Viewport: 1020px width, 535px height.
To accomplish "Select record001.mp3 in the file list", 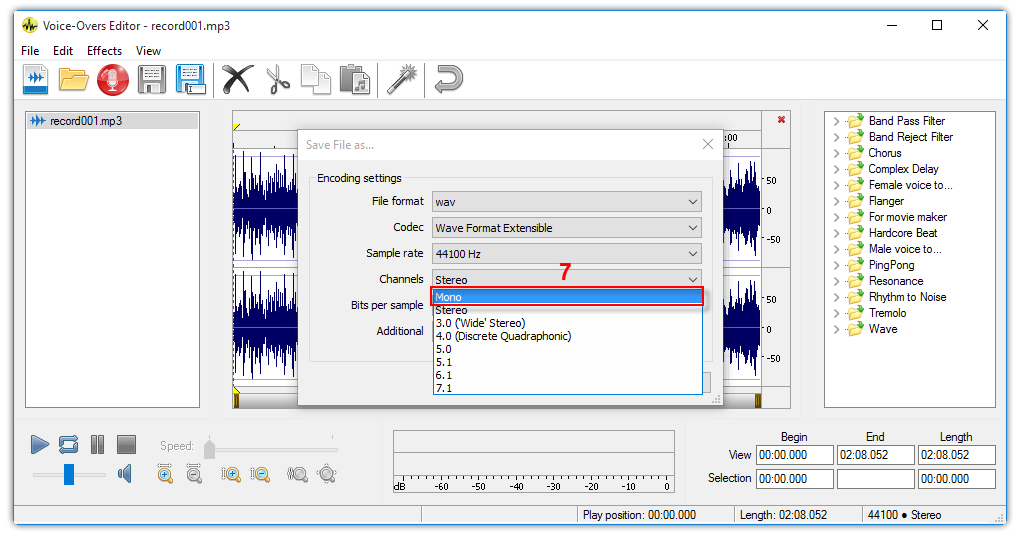I will pos(113,120).
